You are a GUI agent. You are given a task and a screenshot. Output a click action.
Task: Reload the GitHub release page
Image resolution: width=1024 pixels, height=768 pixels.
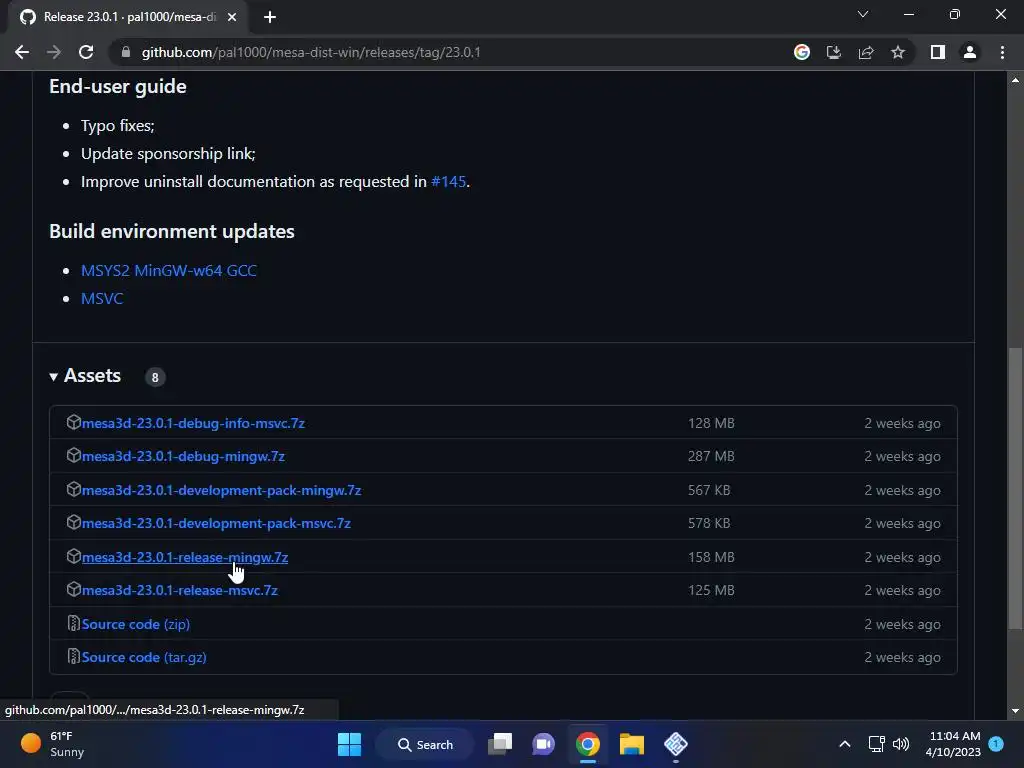(x=86, y=52)
